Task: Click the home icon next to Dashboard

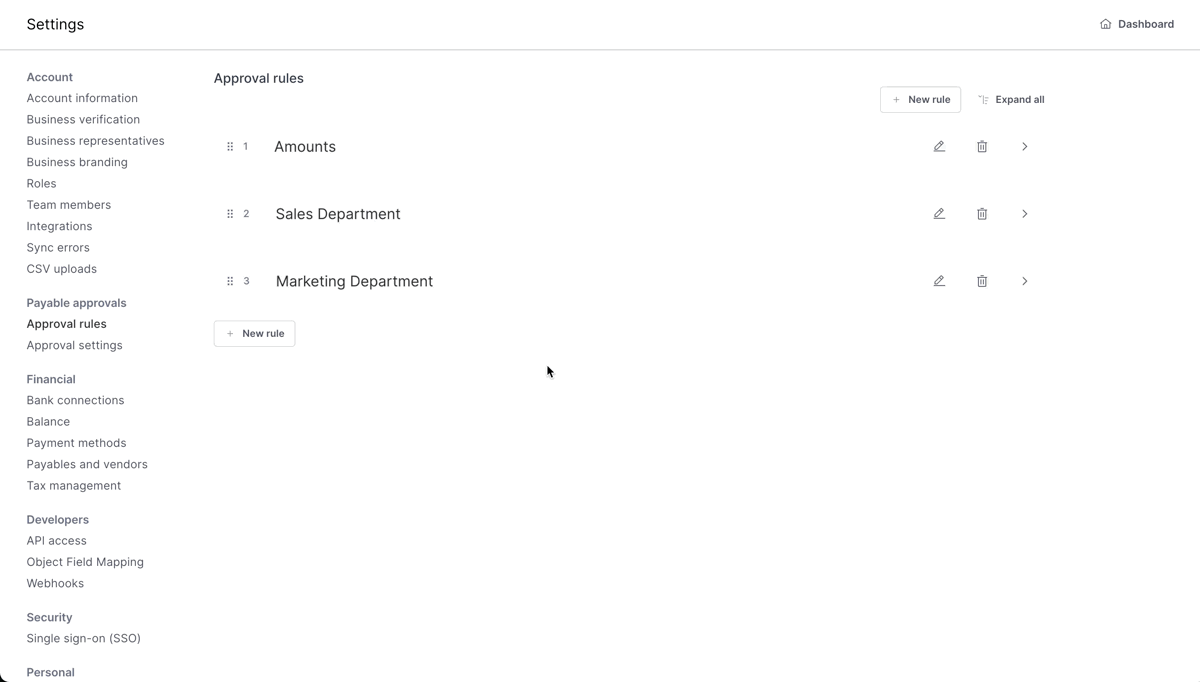Action: (x=1105, y=23)
